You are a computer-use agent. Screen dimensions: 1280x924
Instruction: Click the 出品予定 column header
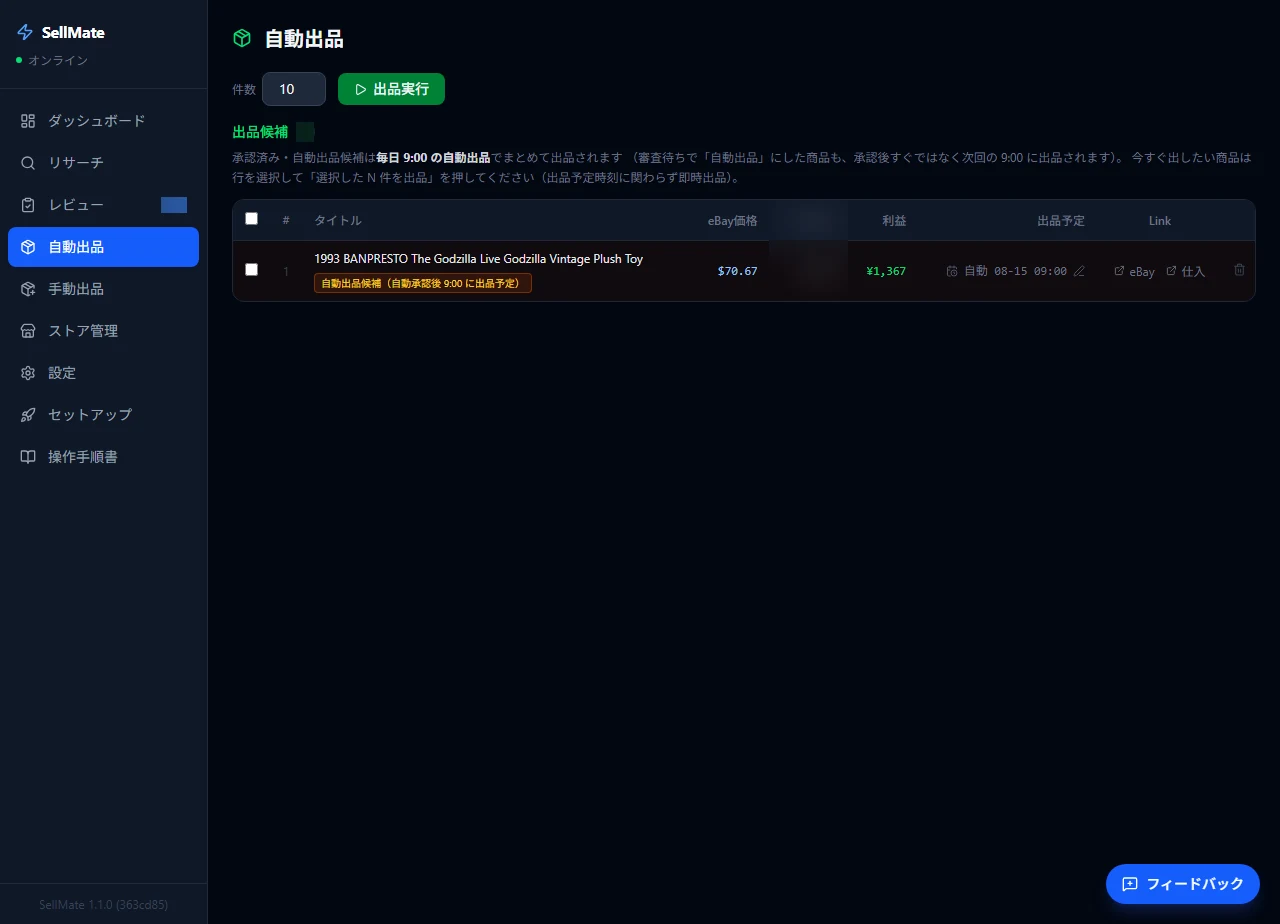point(1061,221)
